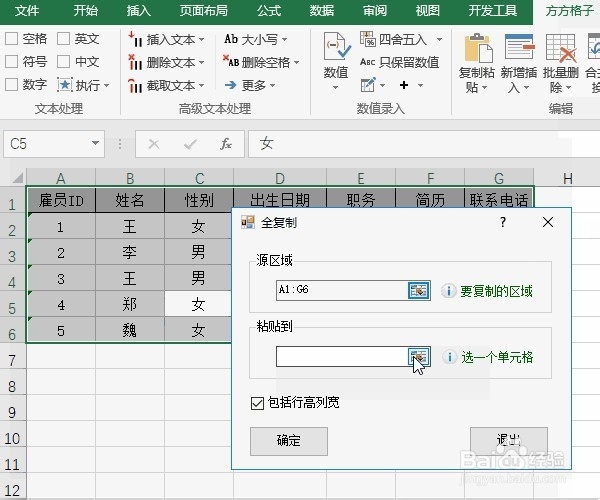
Task: Select cell with 郑 in row 5
Action: click(130, 304)
